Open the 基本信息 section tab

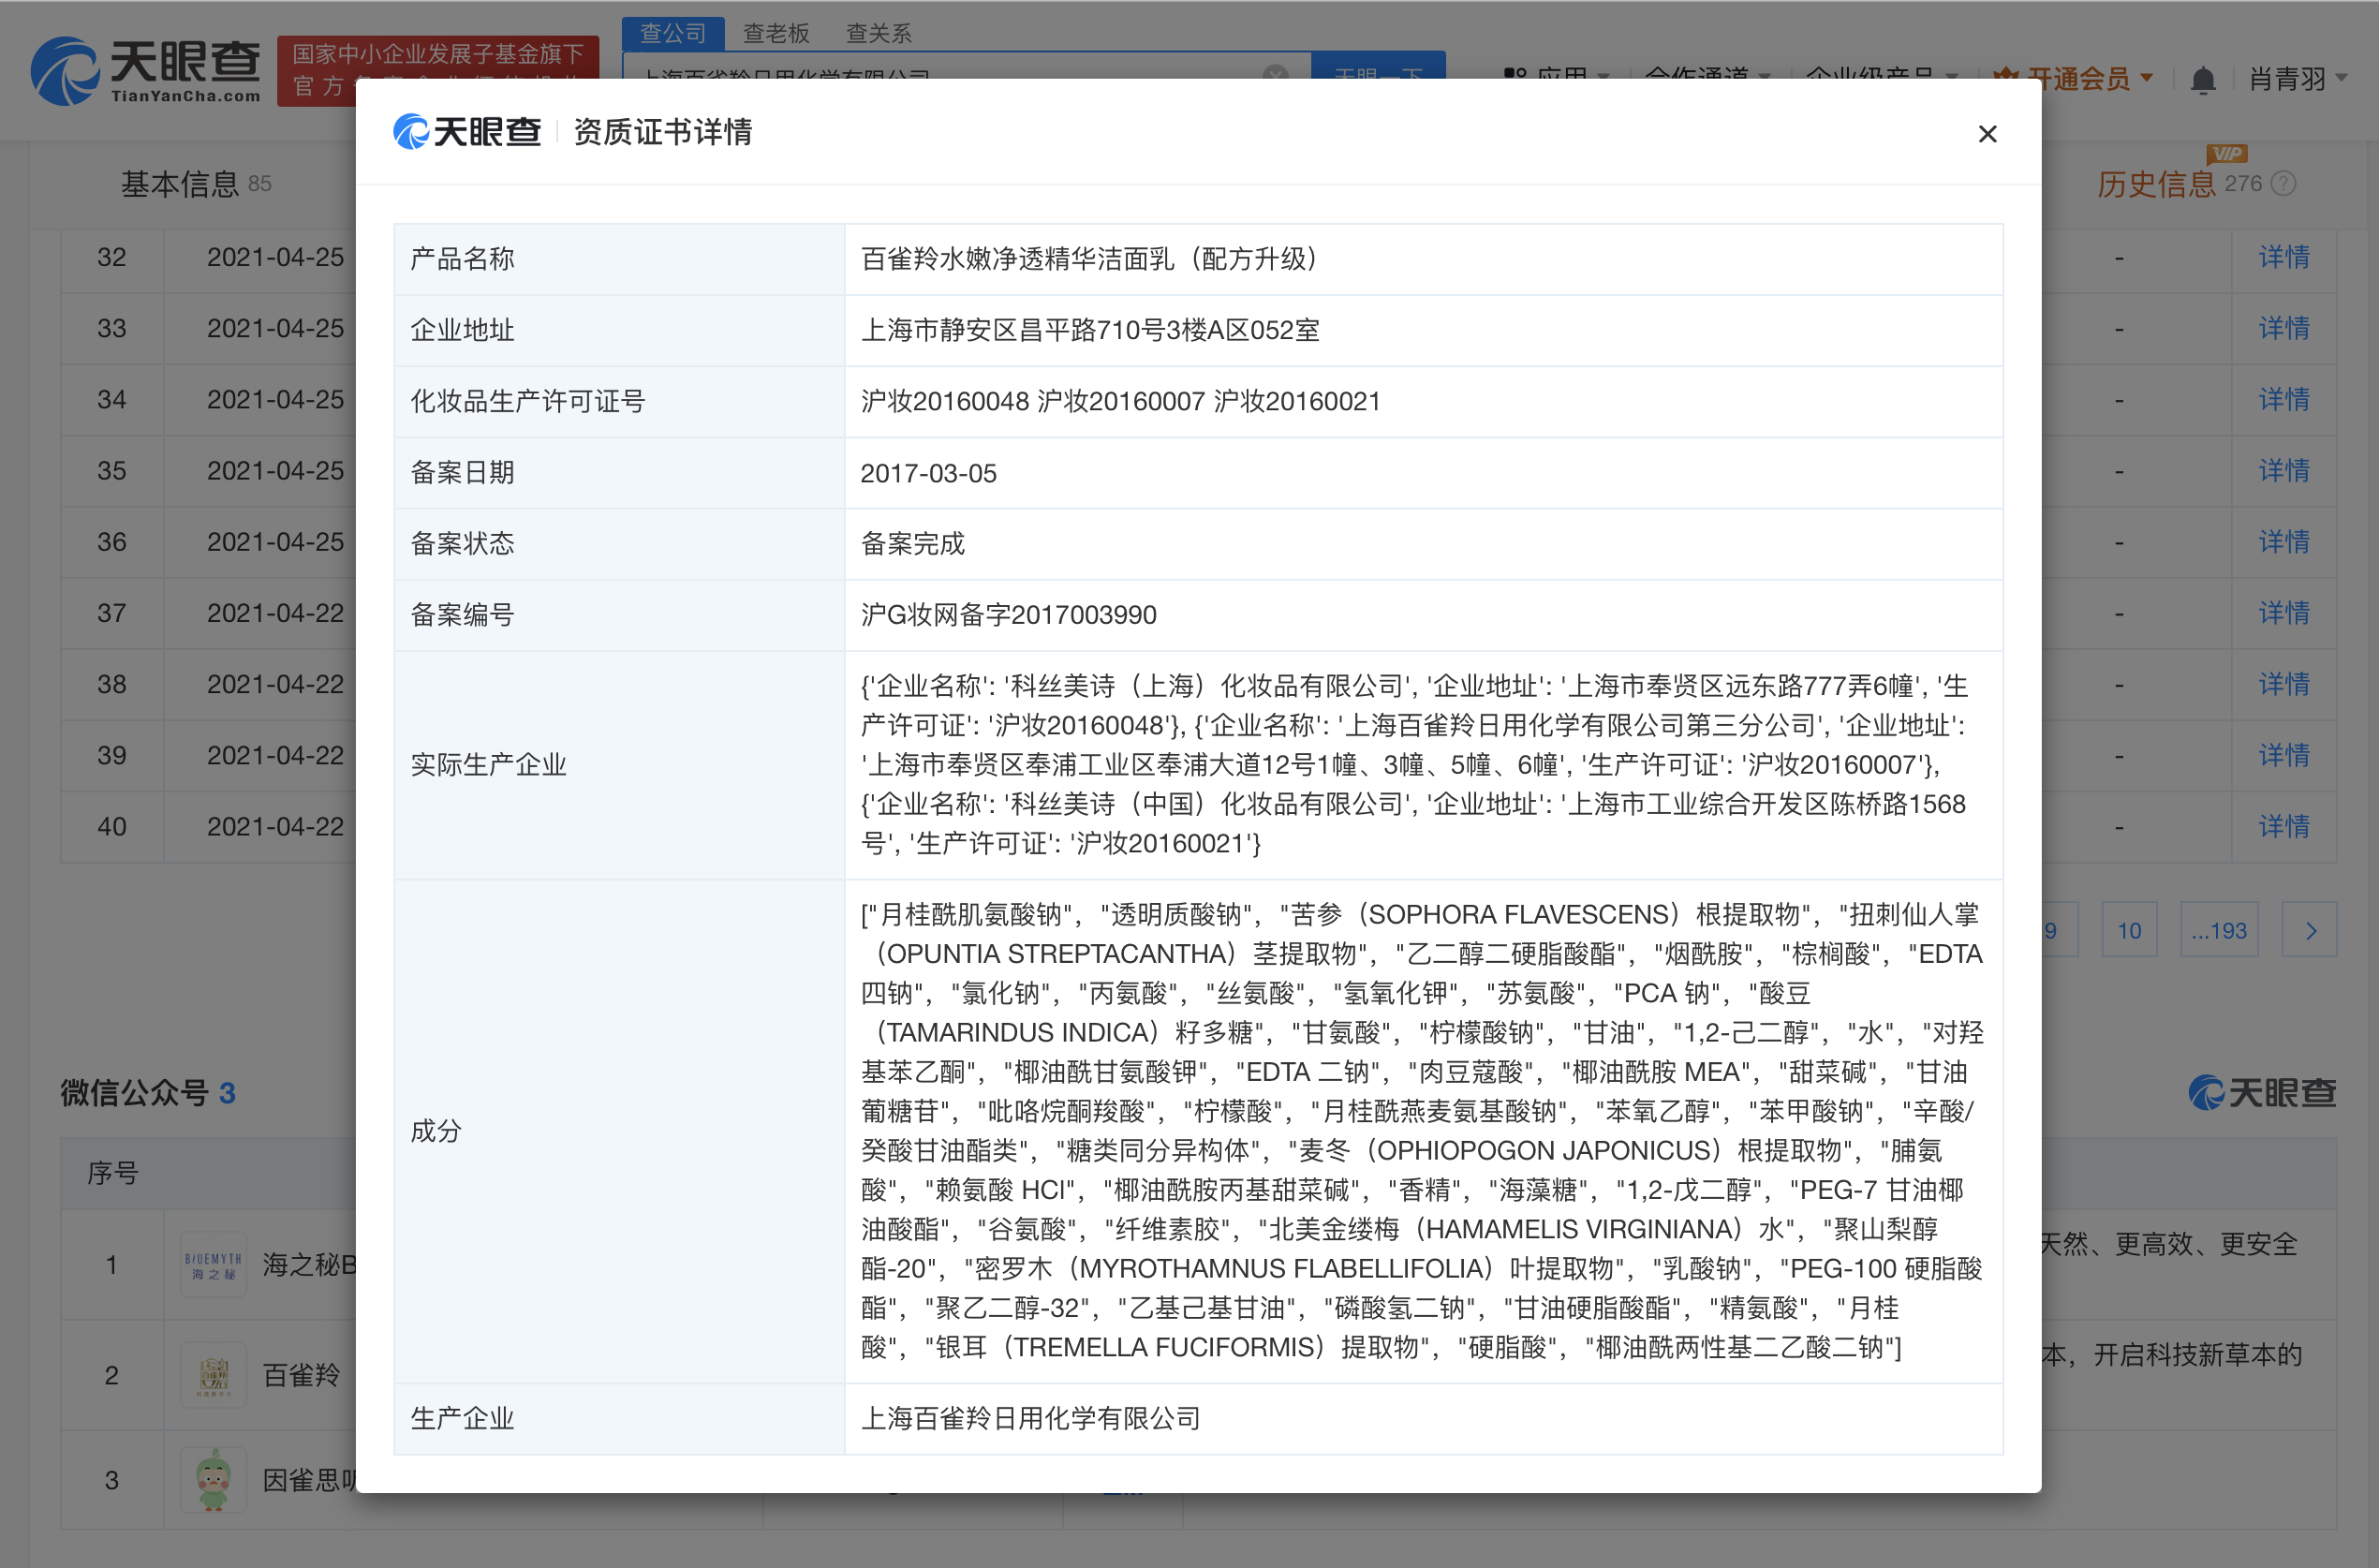coord(196,184)
